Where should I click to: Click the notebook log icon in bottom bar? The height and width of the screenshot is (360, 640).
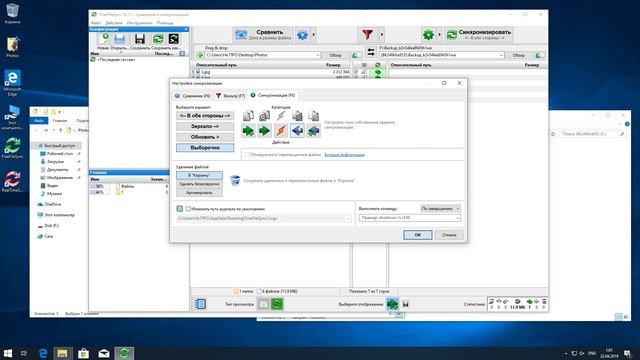click(200, 304)
